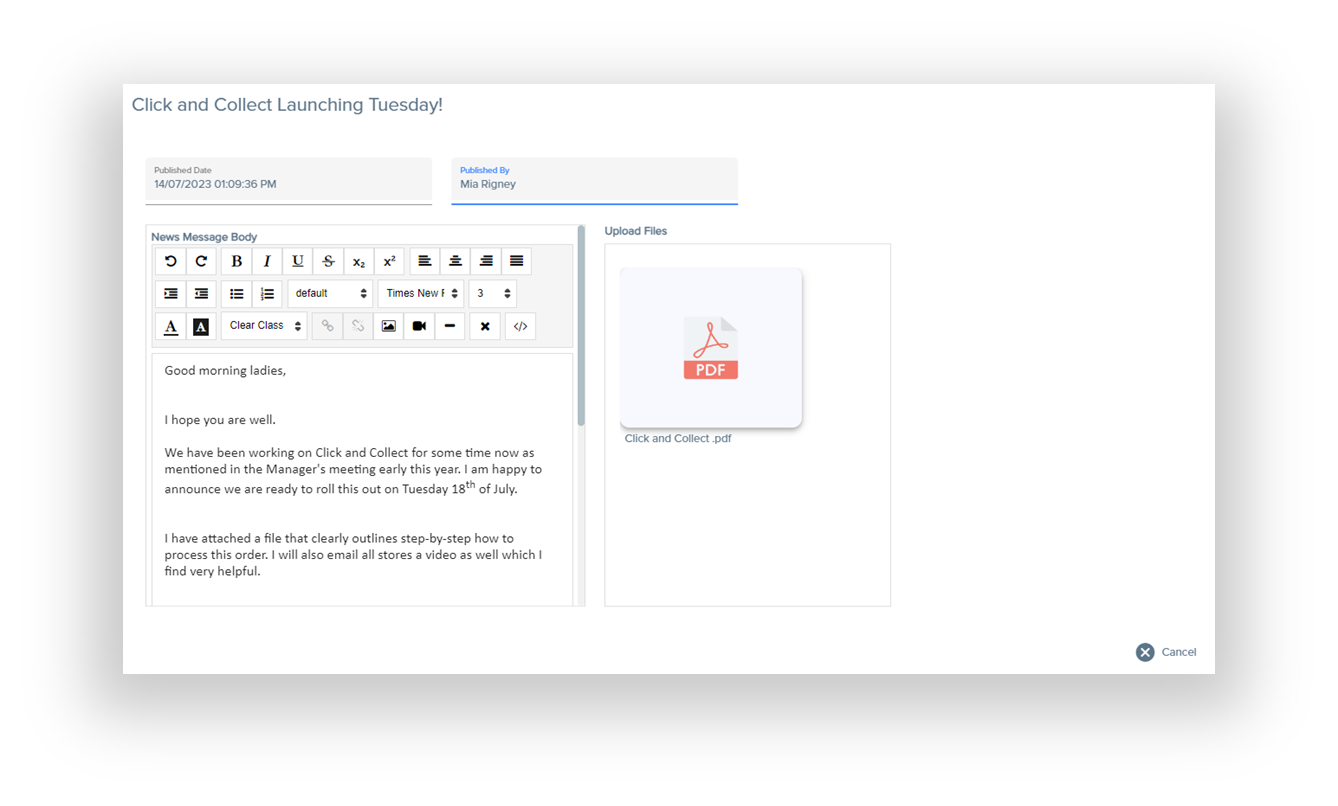Insert a bulleted list
The width and height of the screenshot is (1338, 806).
pos(237,294)
